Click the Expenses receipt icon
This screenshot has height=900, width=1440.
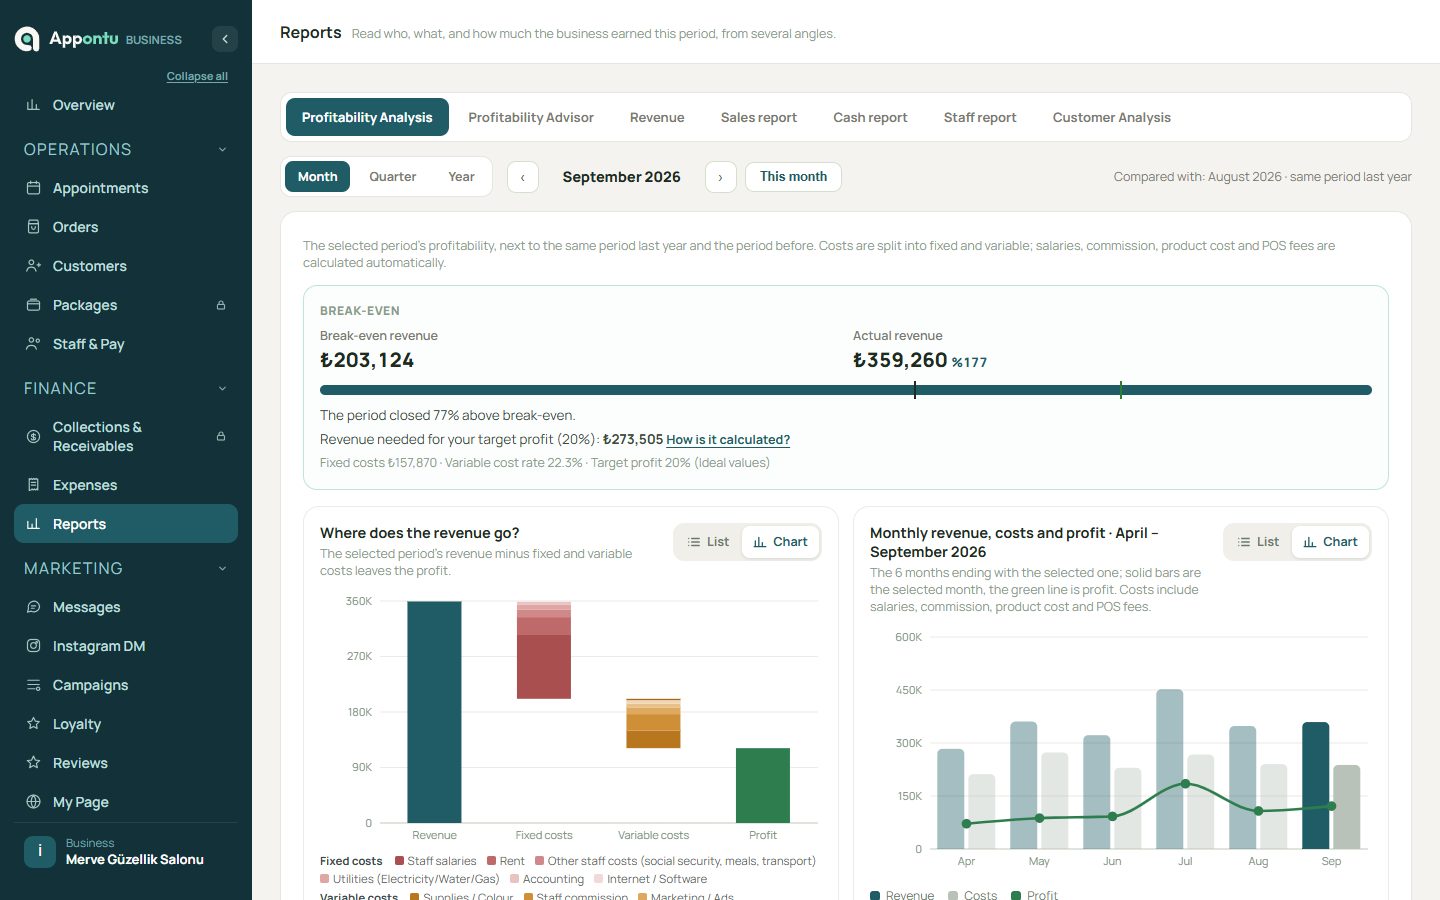click(33, 485)
